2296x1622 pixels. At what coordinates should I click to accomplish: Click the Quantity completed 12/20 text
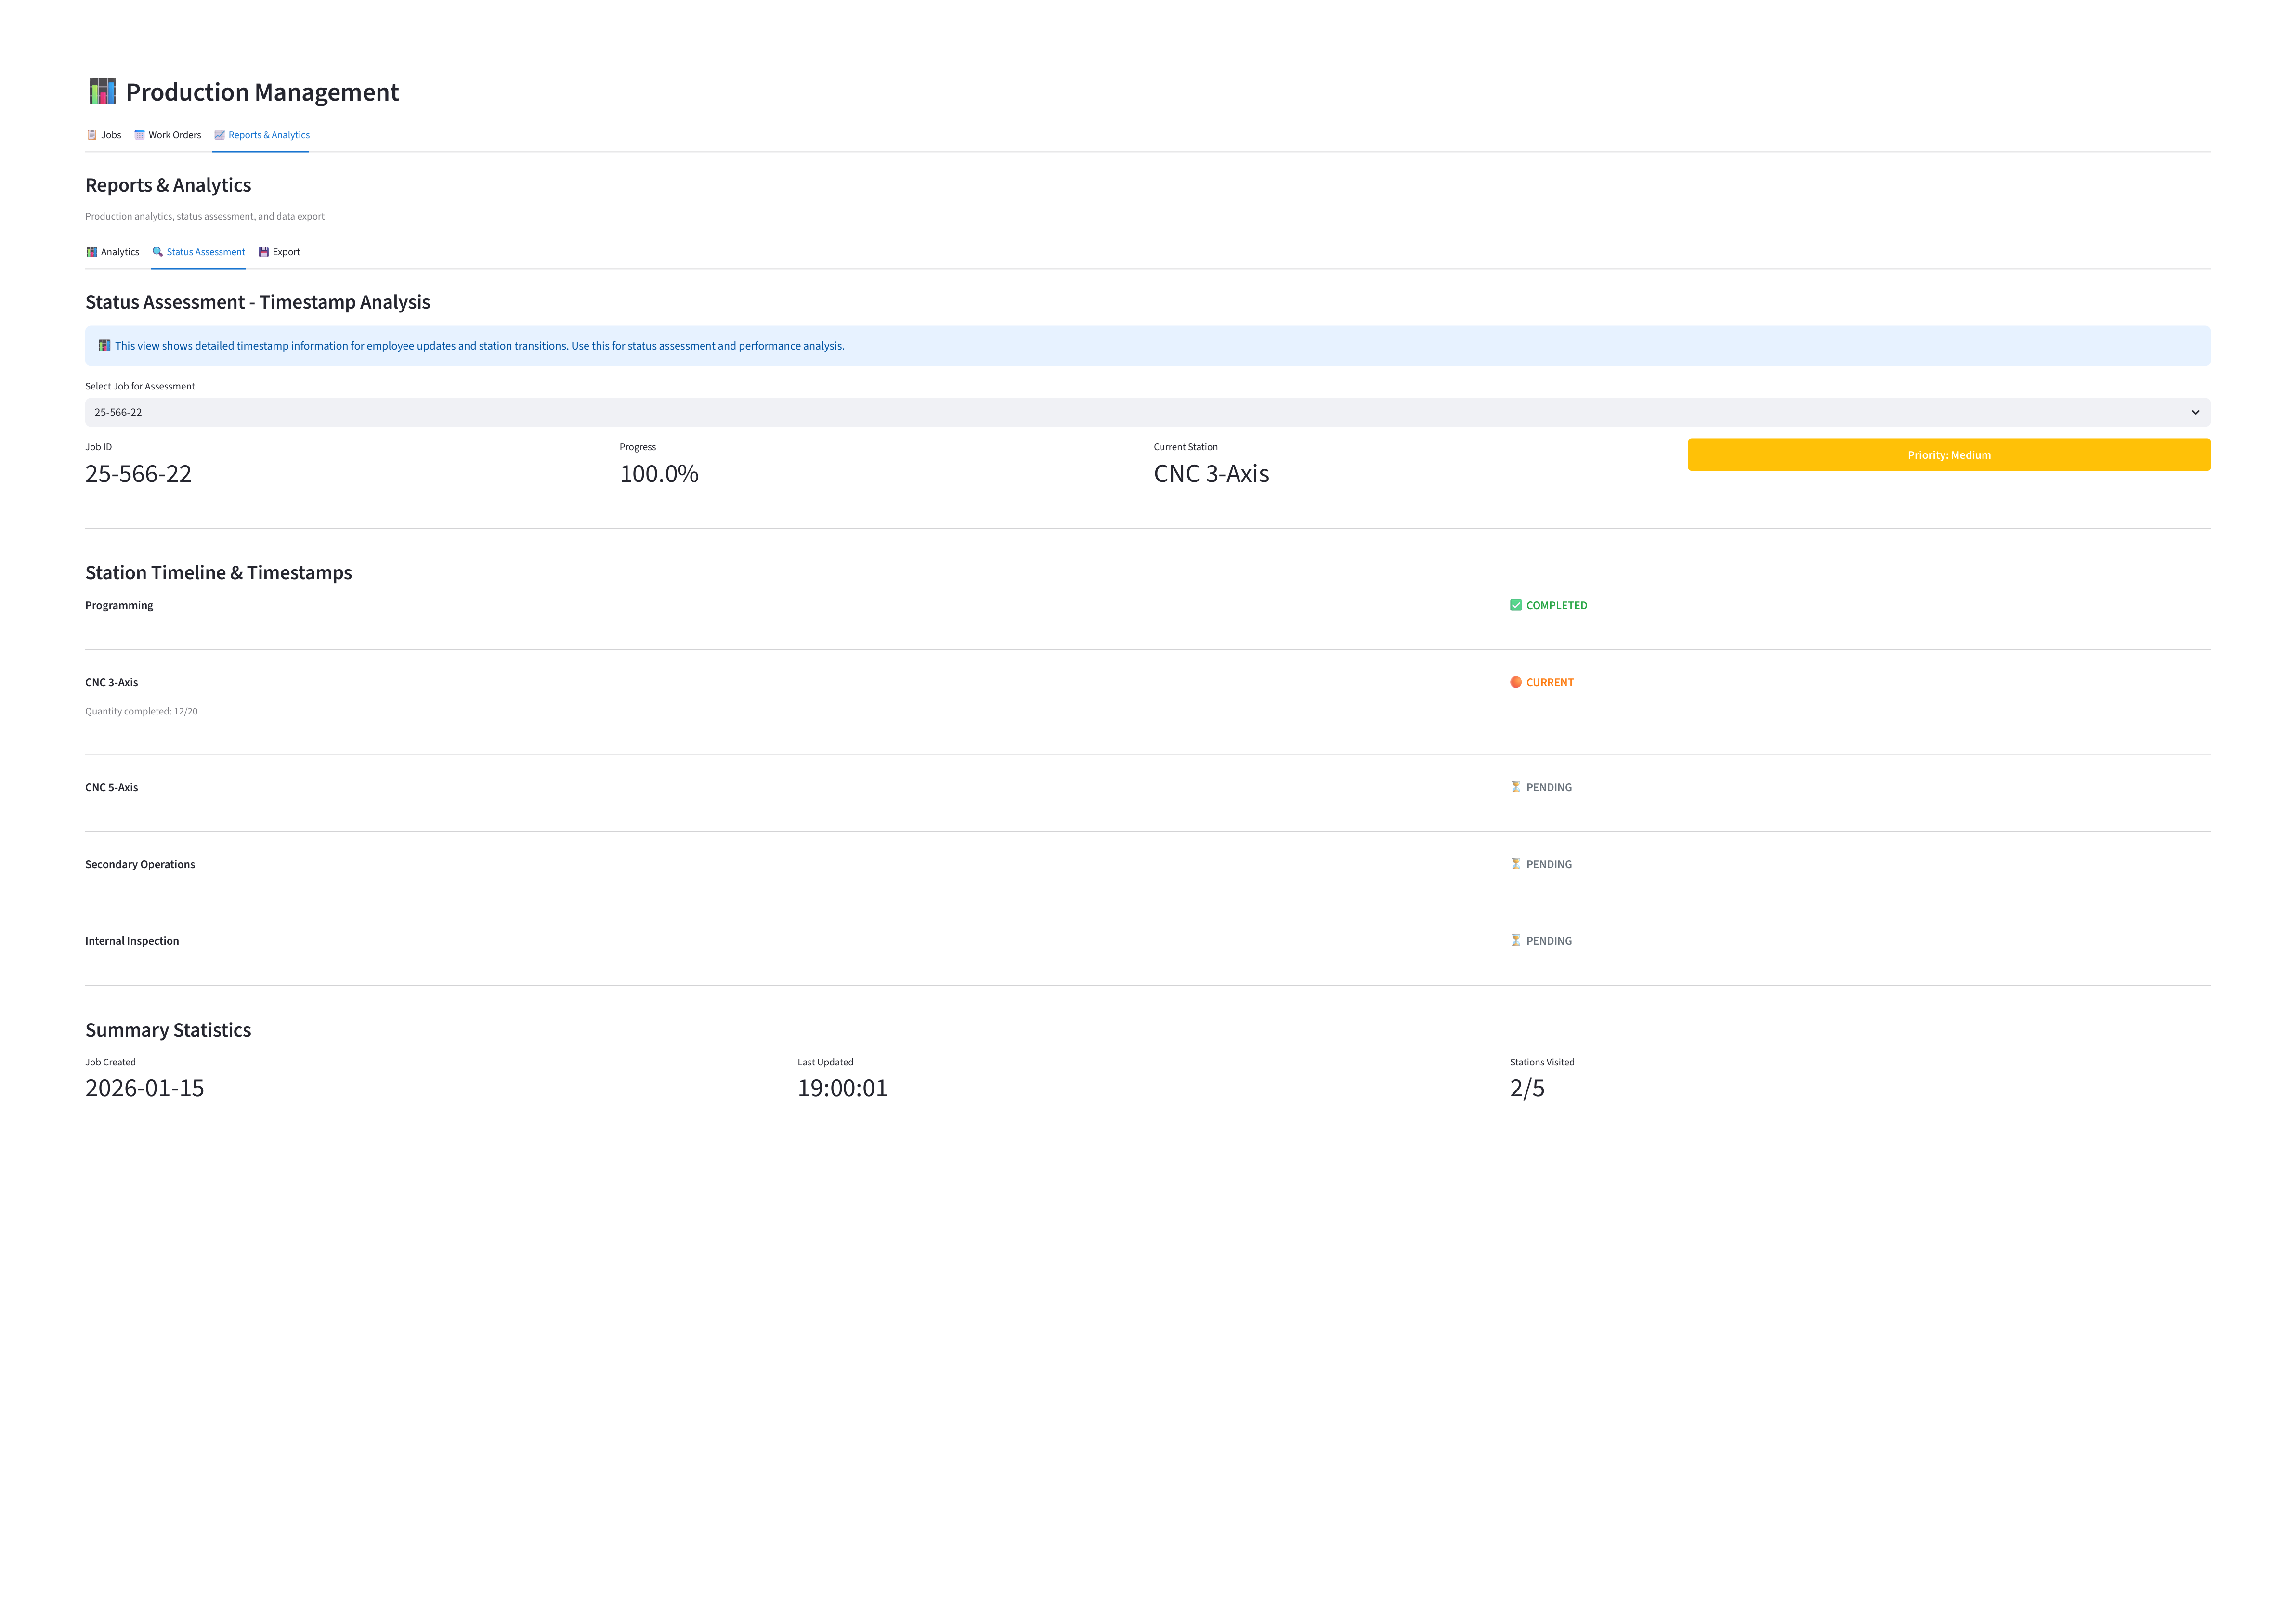coord(141,712)
